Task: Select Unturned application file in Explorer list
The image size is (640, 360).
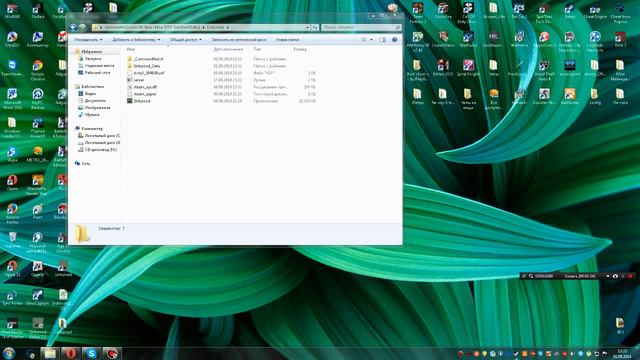Action: pyautogui.click(x=139, y=101)
